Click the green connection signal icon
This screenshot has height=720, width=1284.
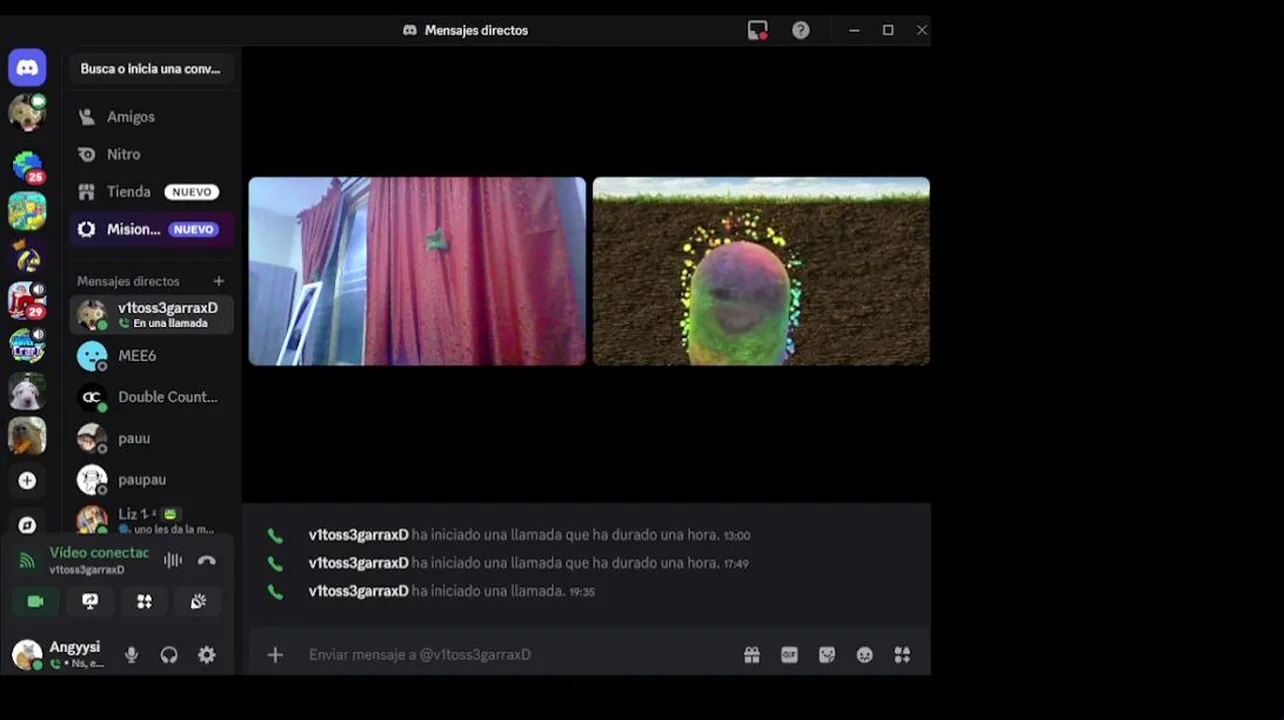(27, 561)
